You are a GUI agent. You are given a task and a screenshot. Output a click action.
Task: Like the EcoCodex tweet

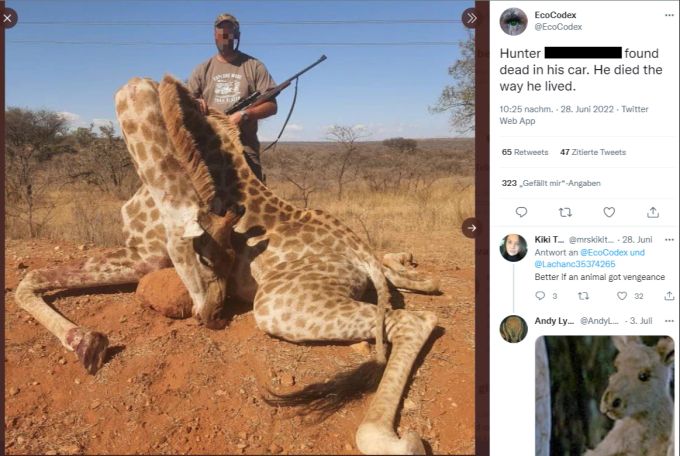click(x=609, y=212)
